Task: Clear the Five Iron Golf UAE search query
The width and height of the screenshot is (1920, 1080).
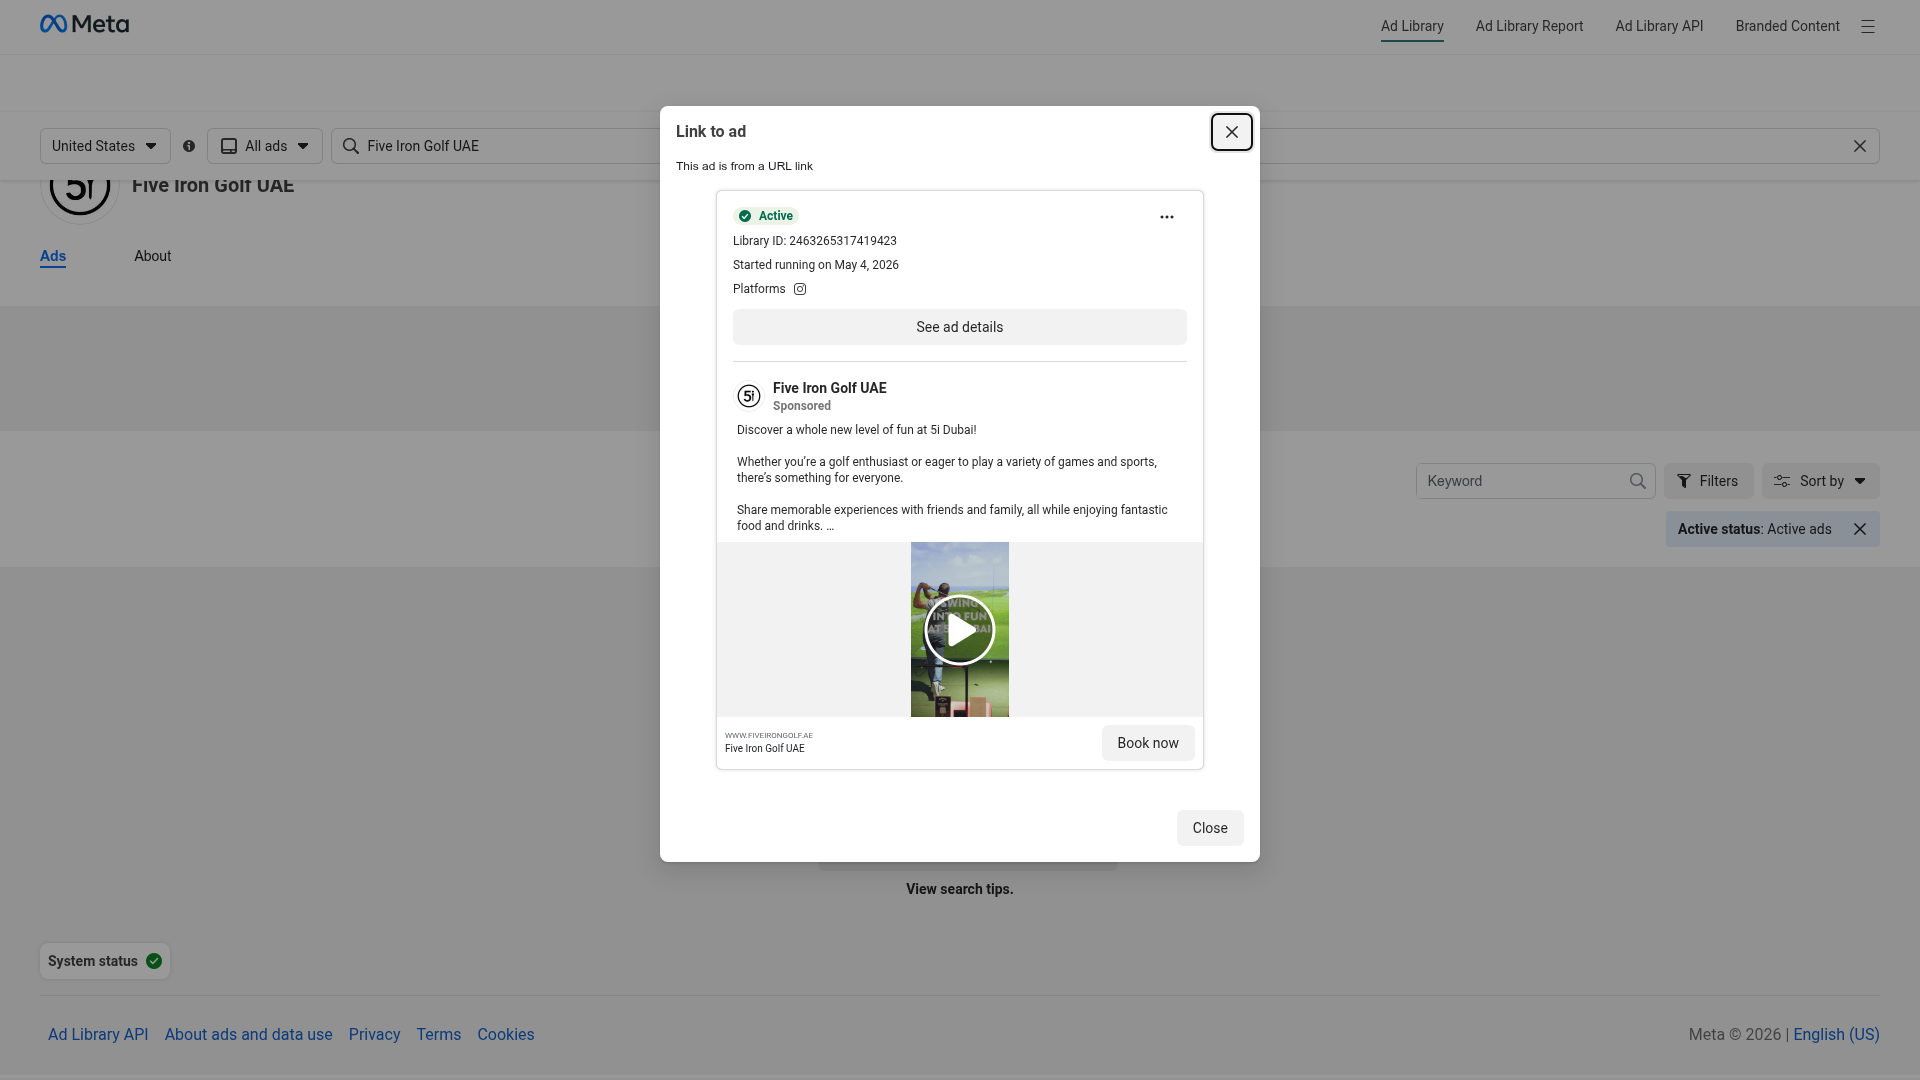Action: 1859,146
